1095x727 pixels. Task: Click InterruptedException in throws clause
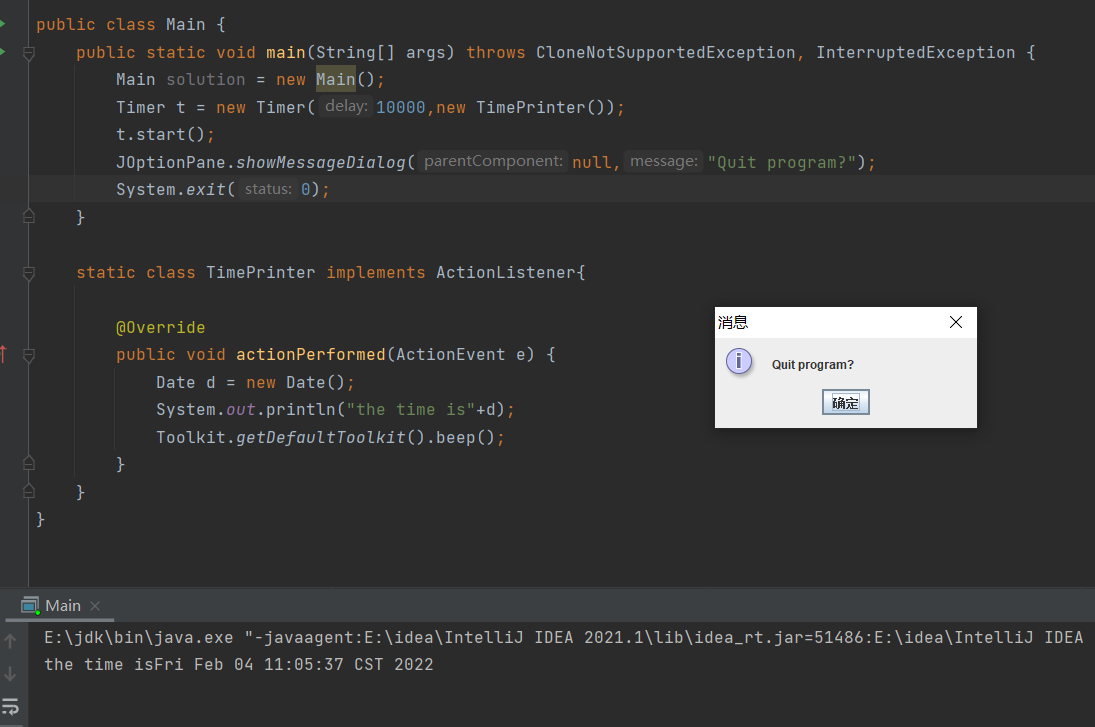916,52
